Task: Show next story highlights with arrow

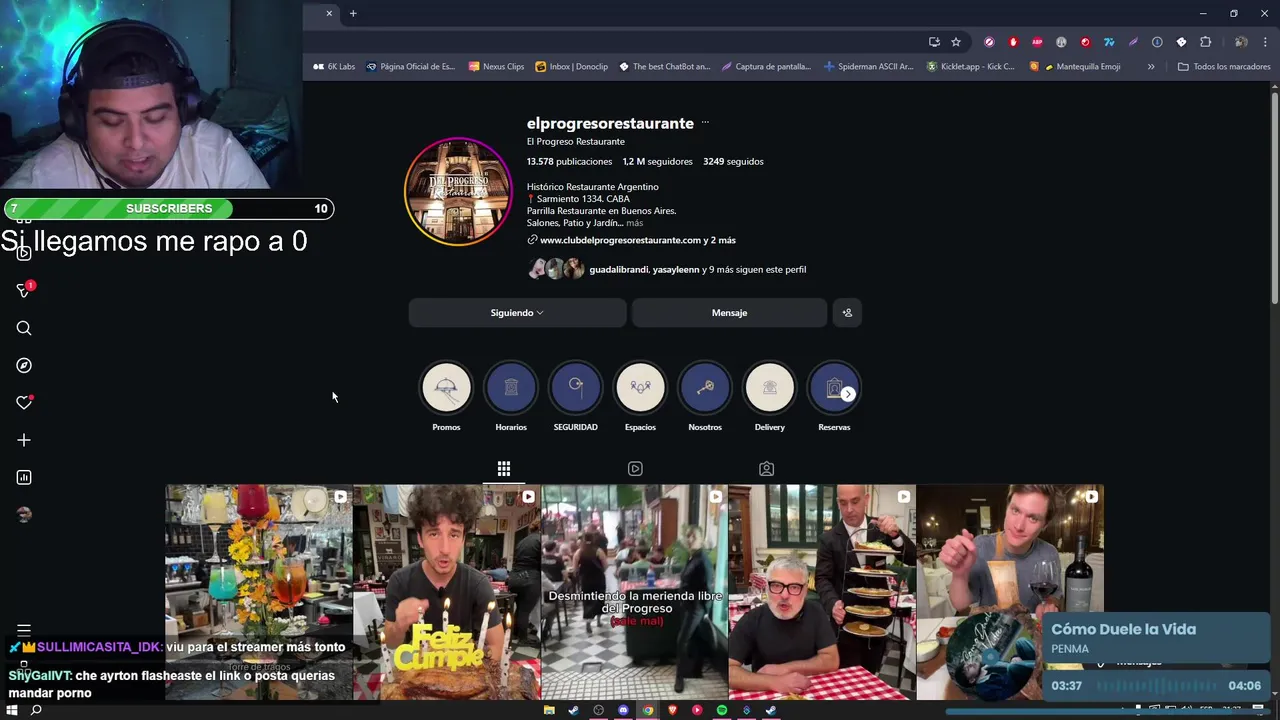Action: [x=848, y=394]
